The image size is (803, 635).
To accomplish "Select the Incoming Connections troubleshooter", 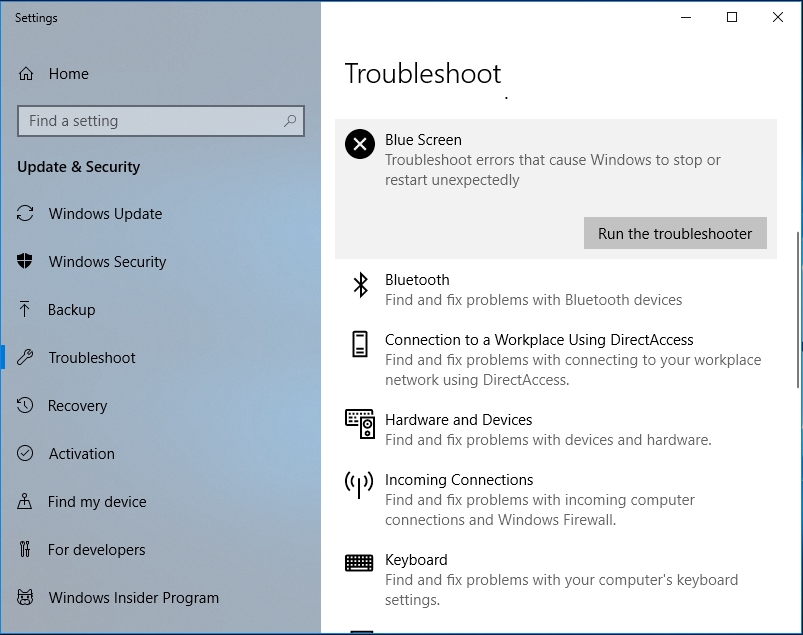I will pos(556,499).
